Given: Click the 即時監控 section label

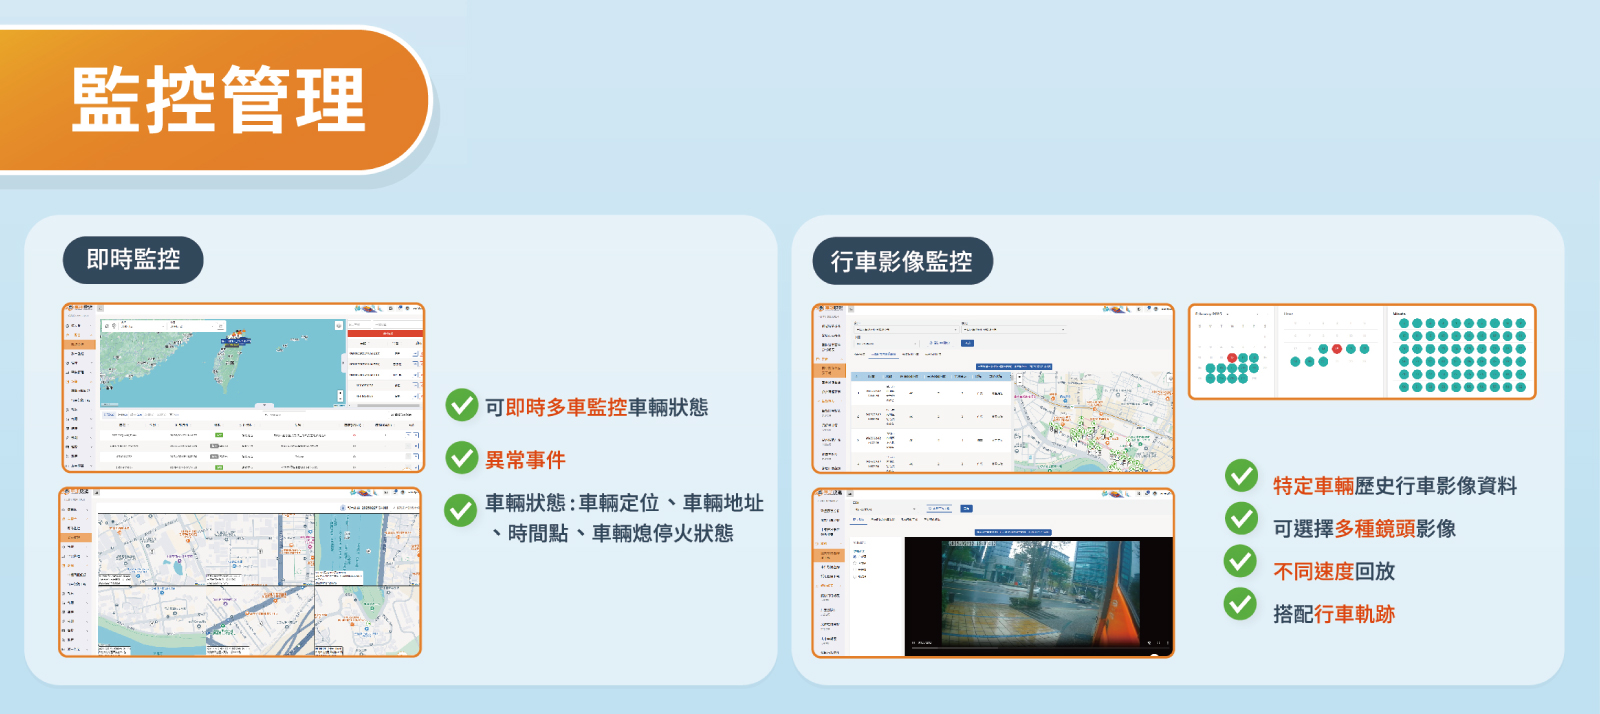Looking at the screenshot, I should click(133, 260).
